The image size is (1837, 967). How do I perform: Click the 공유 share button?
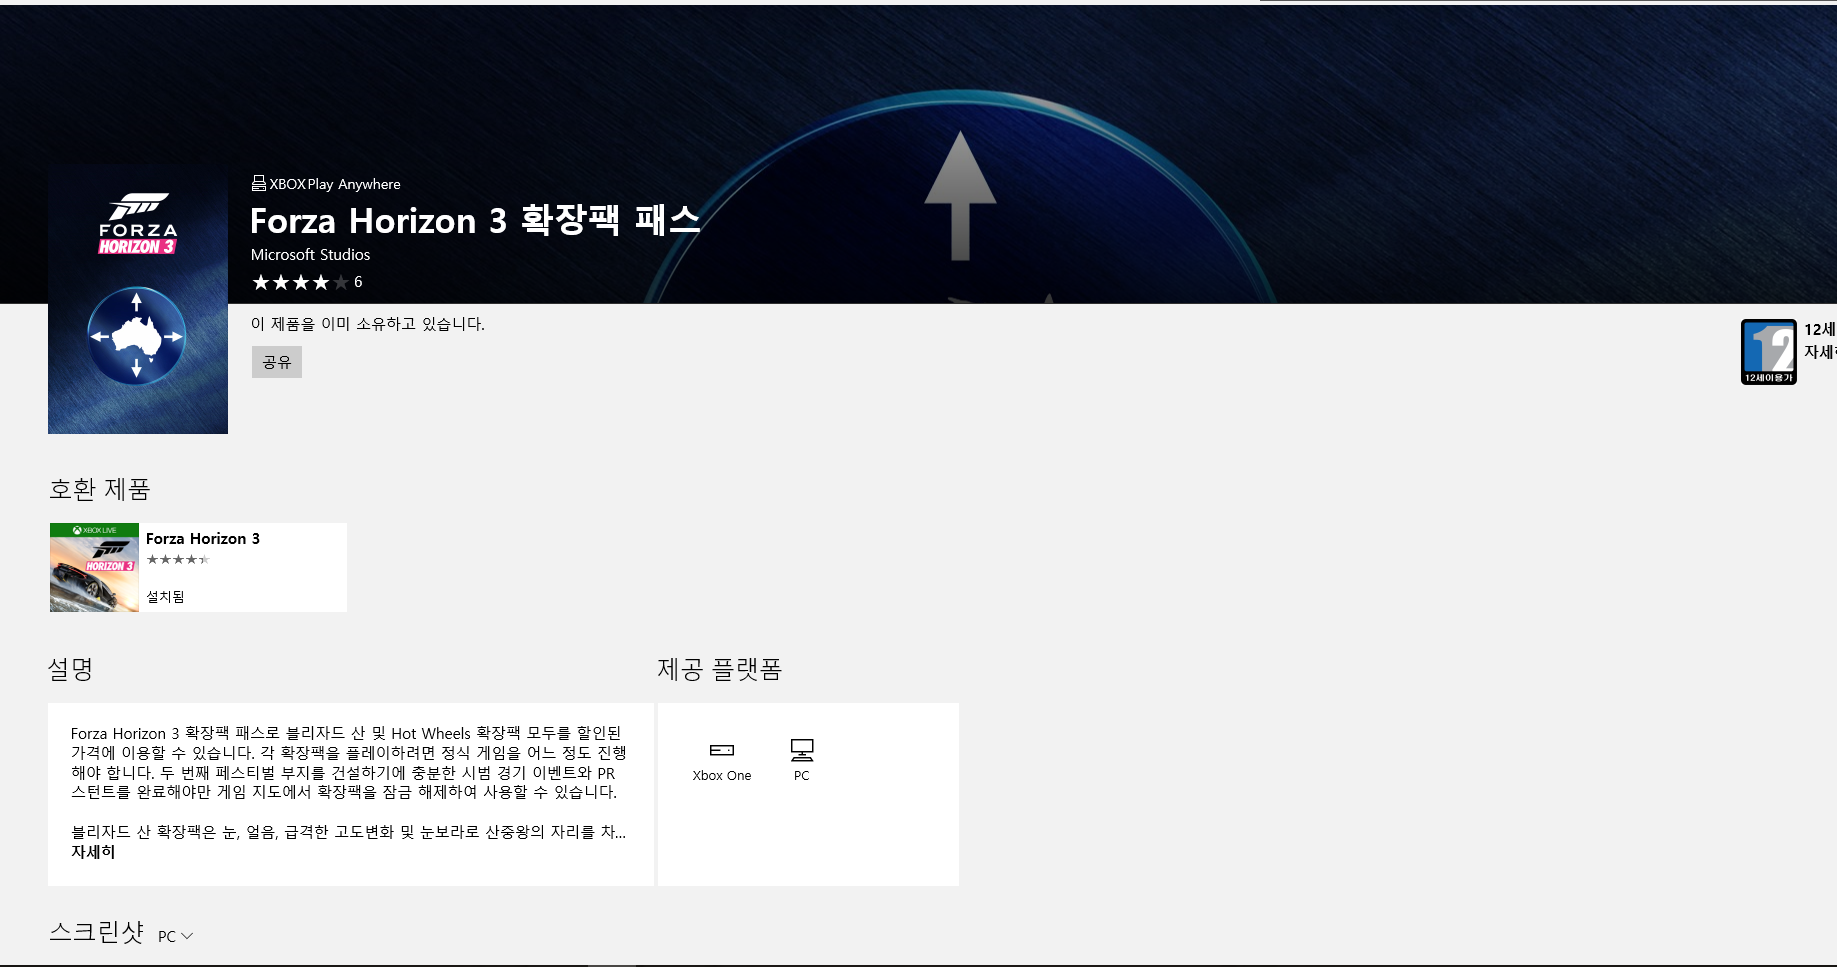click(x=276, y=362)
